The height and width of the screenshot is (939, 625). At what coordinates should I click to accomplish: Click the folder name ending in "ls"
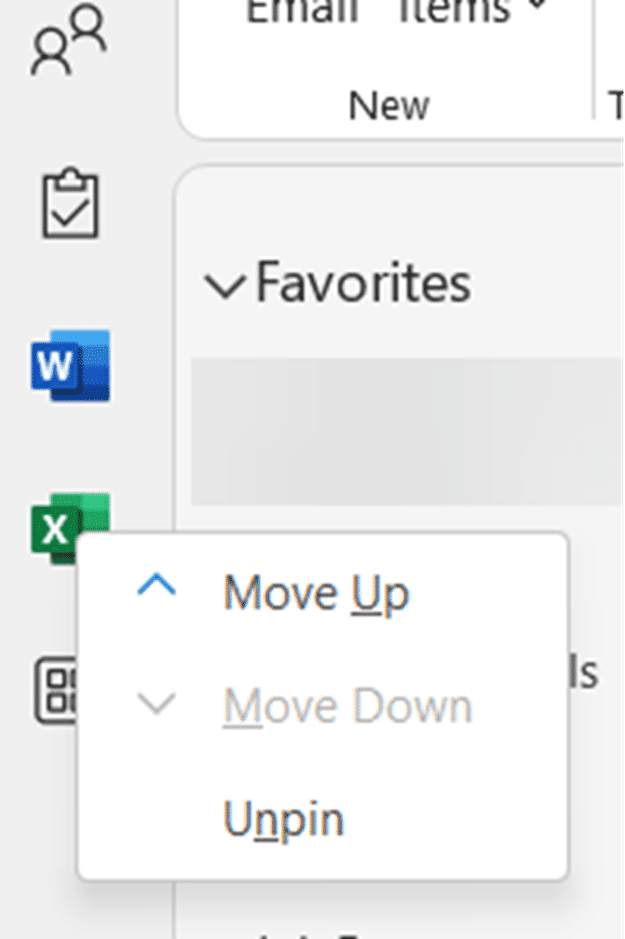(x=586, y=672)
